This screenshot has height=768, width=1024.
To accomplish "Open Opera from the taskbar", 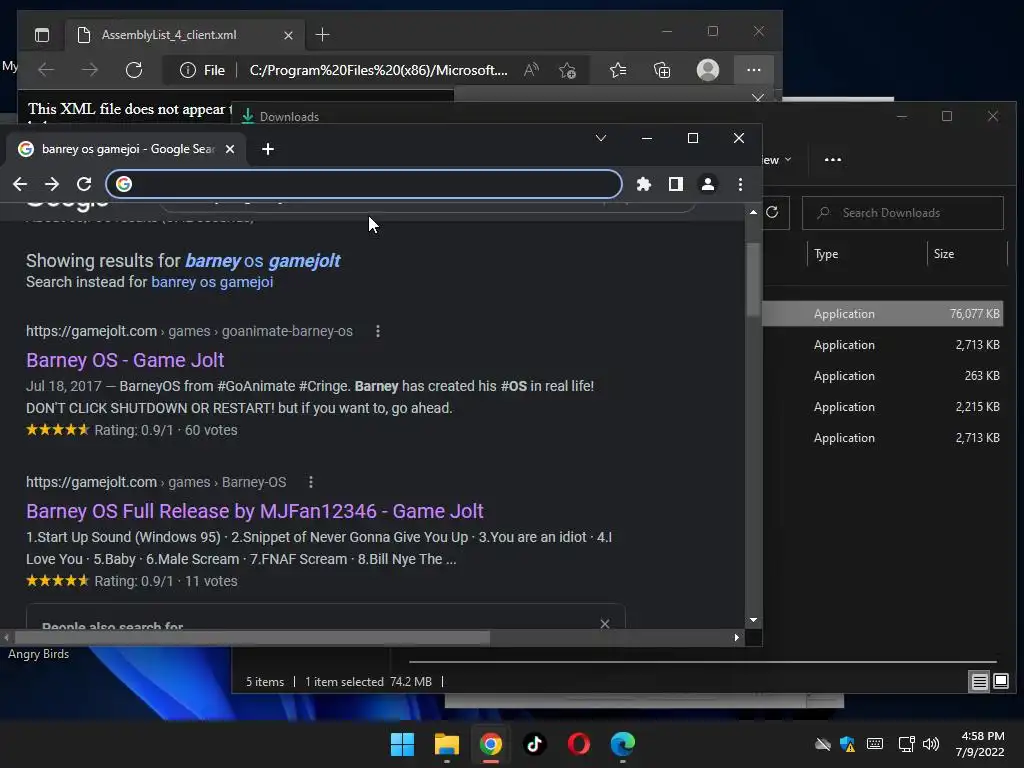I will (x=579, y=744).
